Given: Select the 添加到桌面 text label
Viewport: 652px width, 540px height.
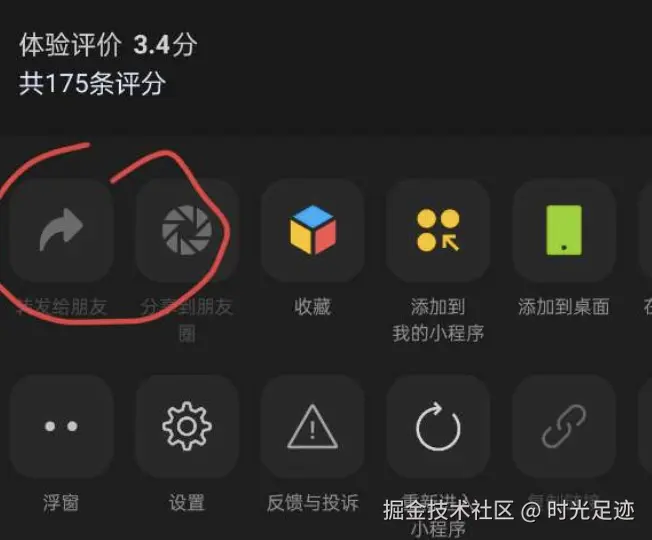Looking at the screenshot, I should pyautogui.click(x=564, y=307).
